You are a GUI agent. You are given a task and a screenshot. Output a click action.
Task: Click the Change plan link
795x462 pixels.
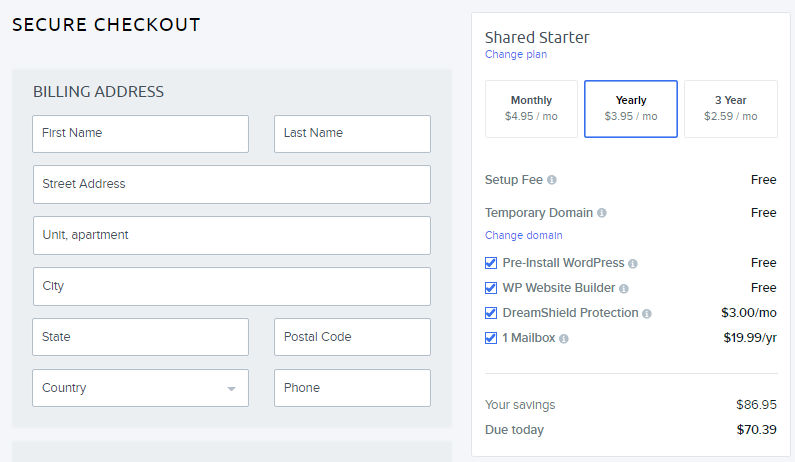click(516, 54)
